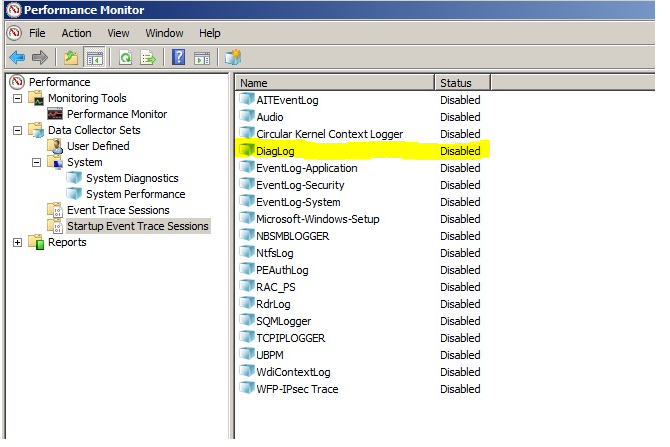This screenshot has width=670, height=447.
Task: Open Help via blue question mark icon
Action: [x=179, y=57]
